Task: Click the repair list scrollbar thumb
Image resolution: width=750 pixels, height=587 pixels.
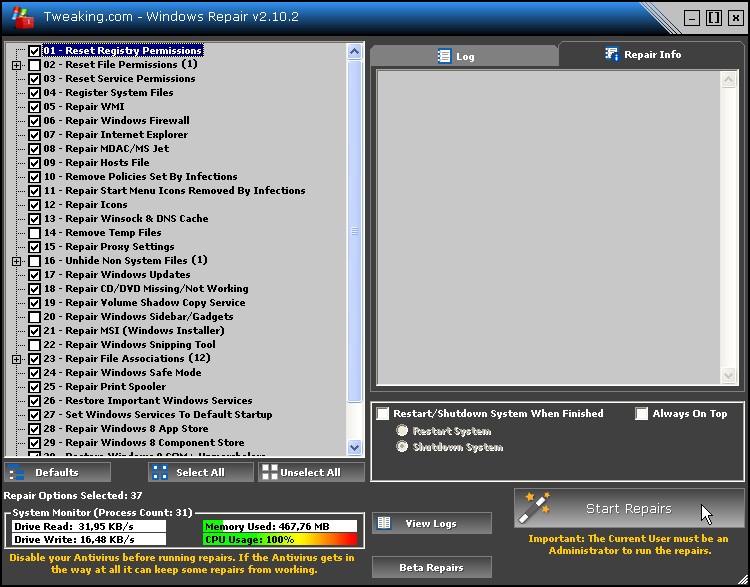Action: pos(354,231)
